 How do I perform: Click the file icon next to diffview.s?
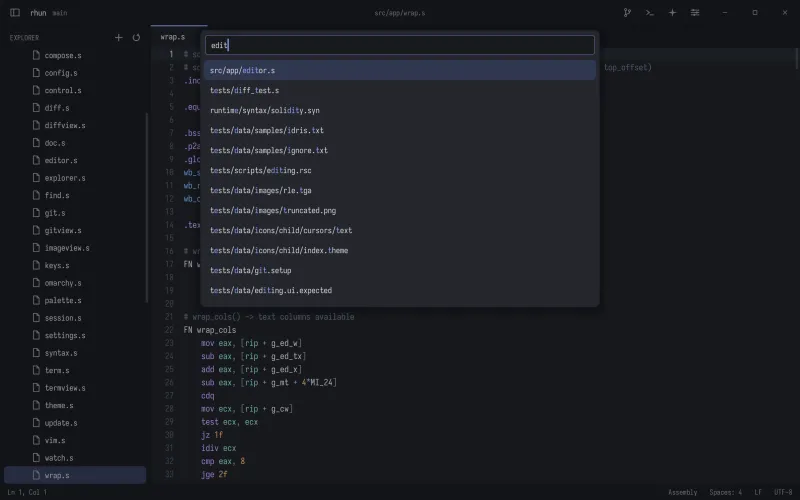pos(36,125)
